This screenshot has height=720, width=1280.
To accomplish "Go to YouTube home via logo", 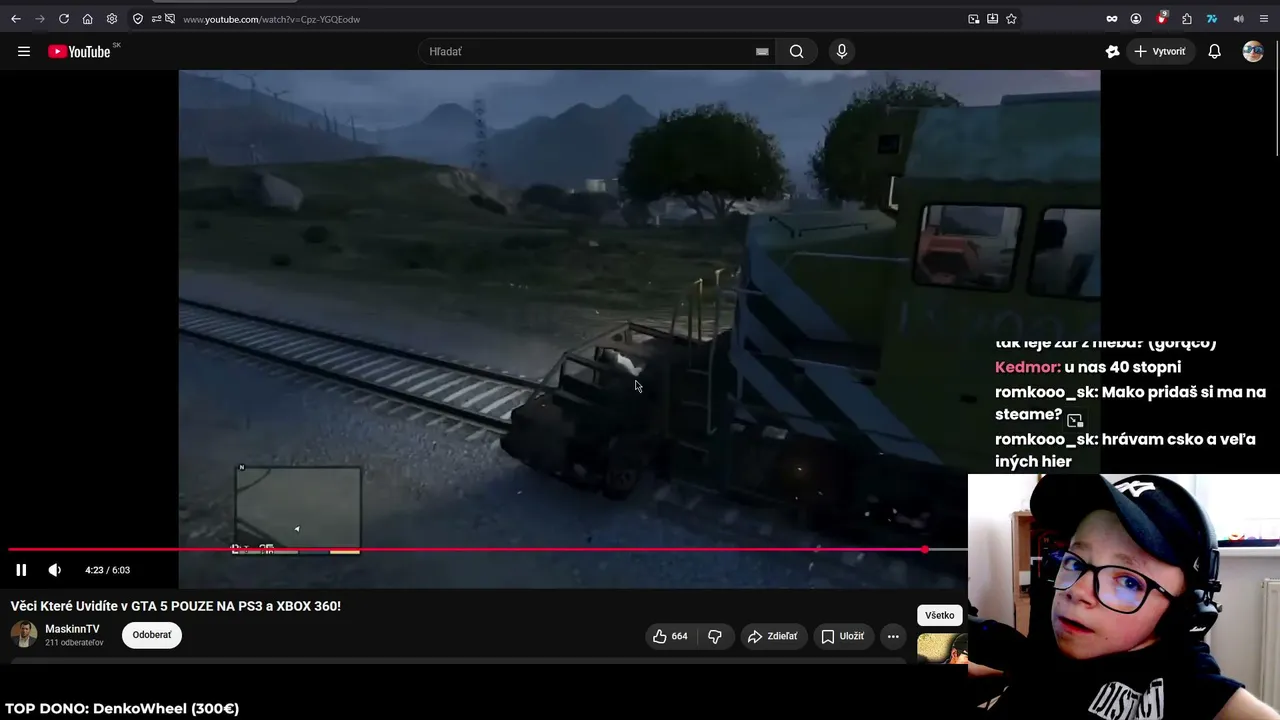I will pos(80,52).
